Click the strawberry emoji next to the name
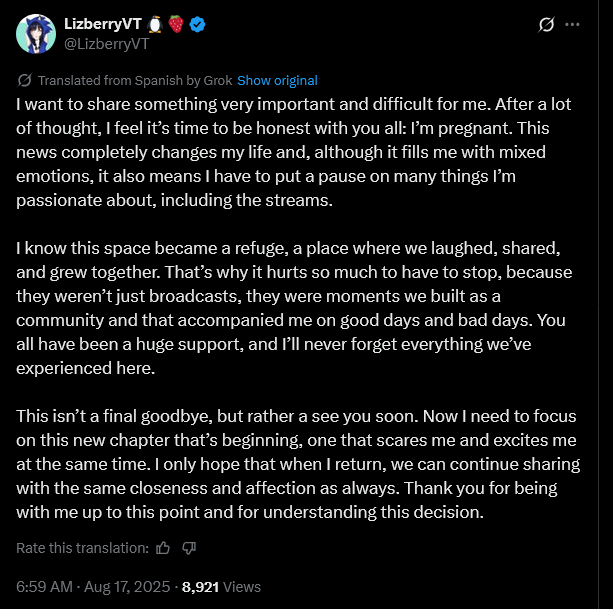 tap(175, 24)
